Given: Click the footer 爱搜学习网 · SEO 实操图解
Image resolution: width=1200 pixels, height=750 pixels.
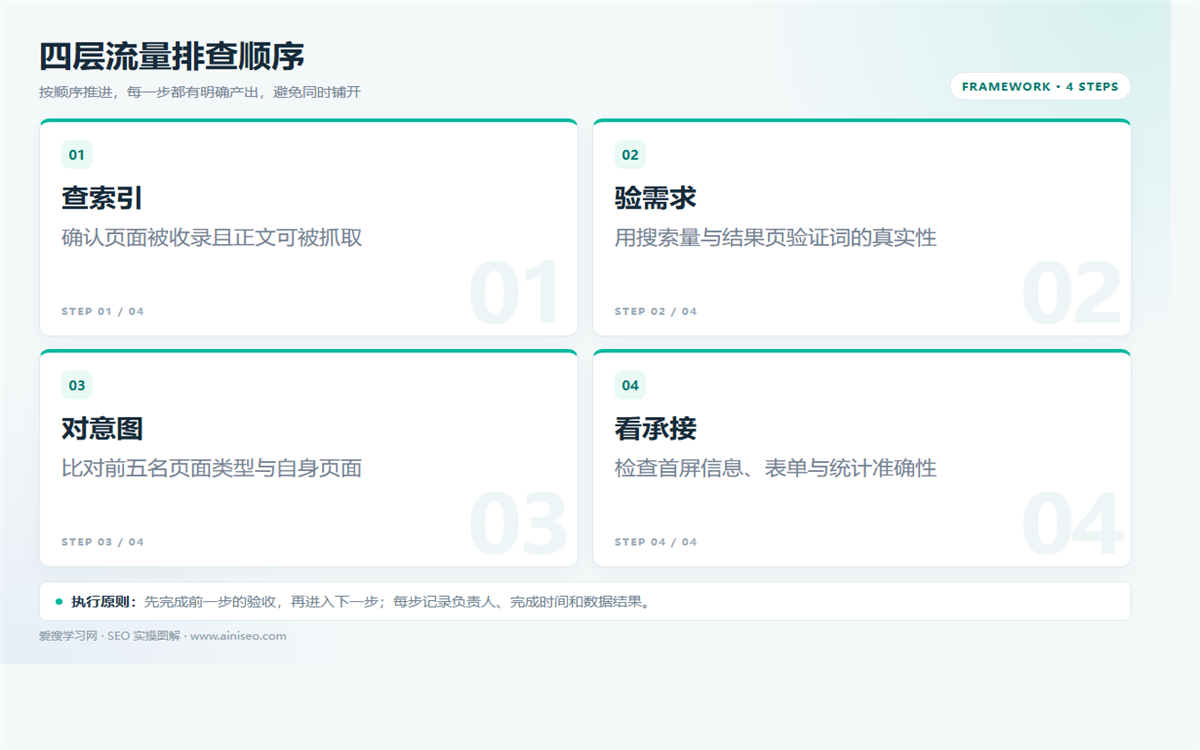Looking at the screenshot, I should click(x=110, y=636).
